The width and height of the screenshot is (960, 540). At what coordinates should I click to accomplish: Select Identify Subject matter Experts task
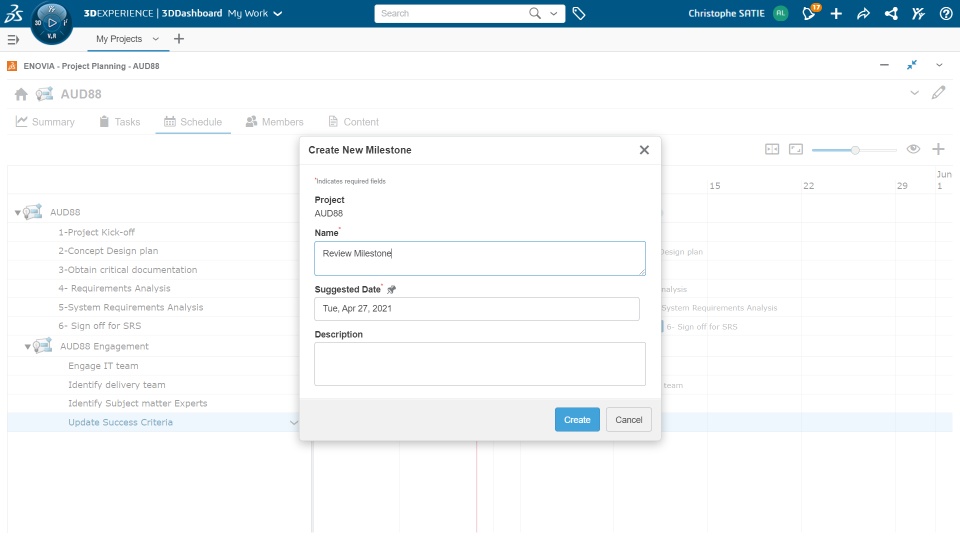pos(138,403)
